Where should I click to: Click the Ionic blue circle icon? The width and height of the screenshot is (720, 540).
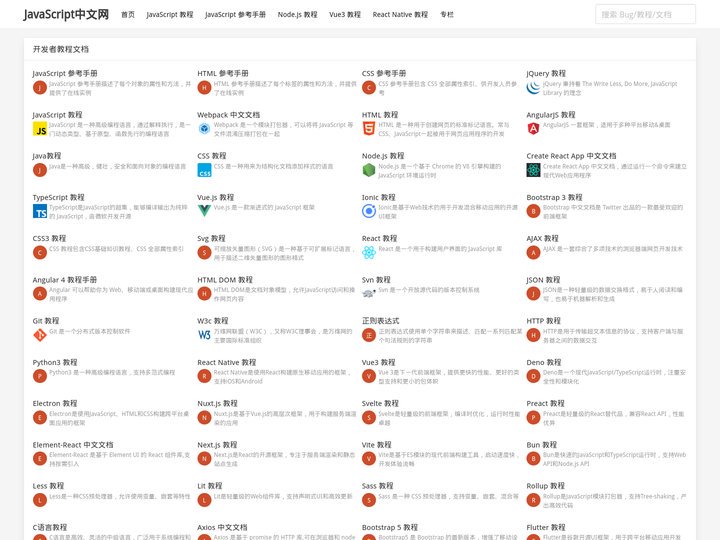[x=369, y=211]
